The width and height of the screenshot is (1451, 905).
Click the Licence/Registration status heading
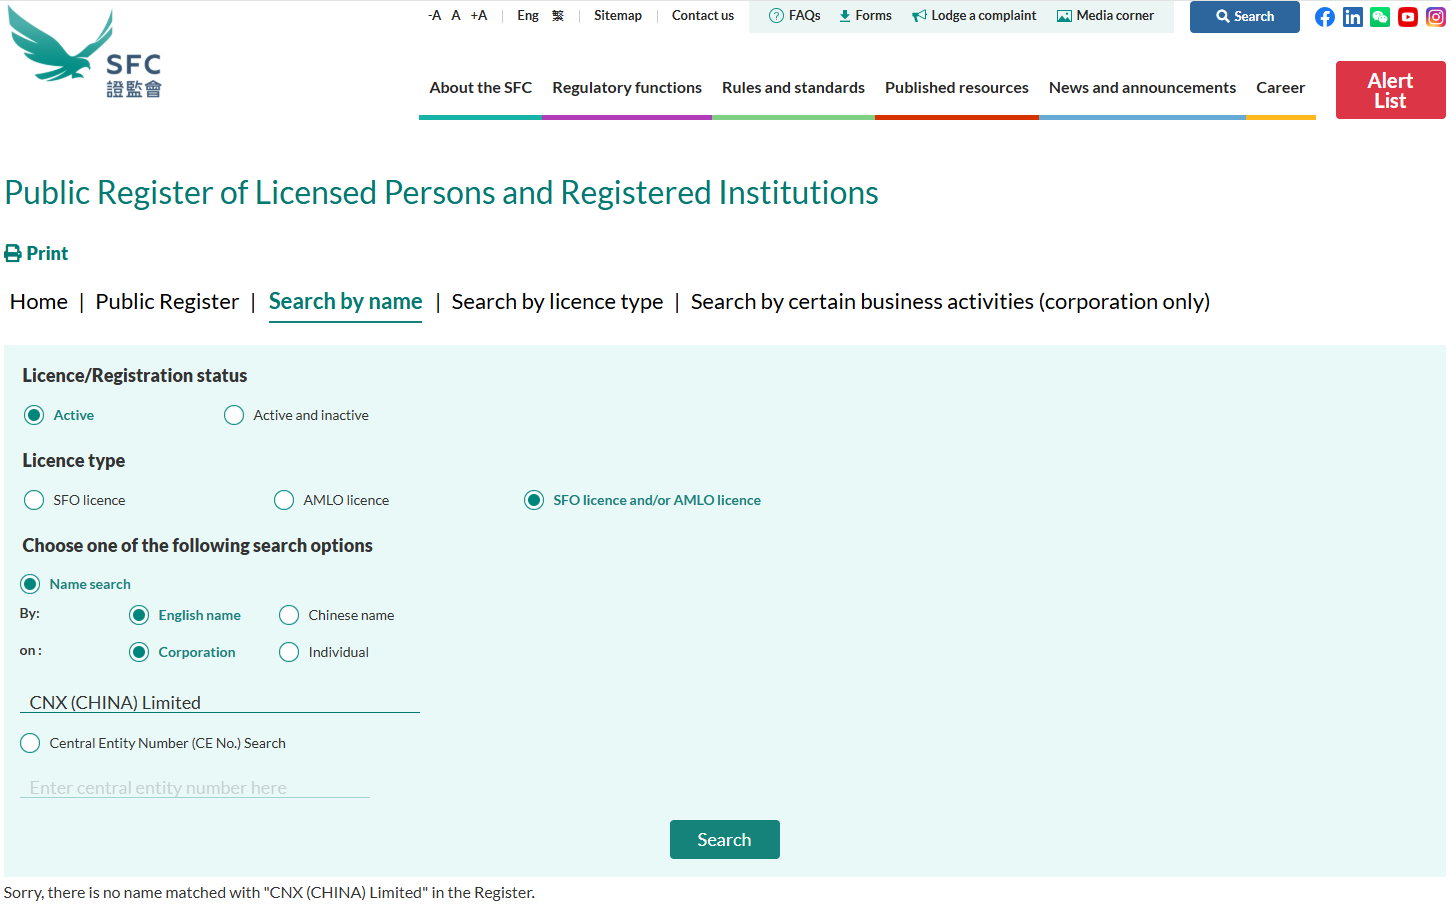(x=135, y=376)
